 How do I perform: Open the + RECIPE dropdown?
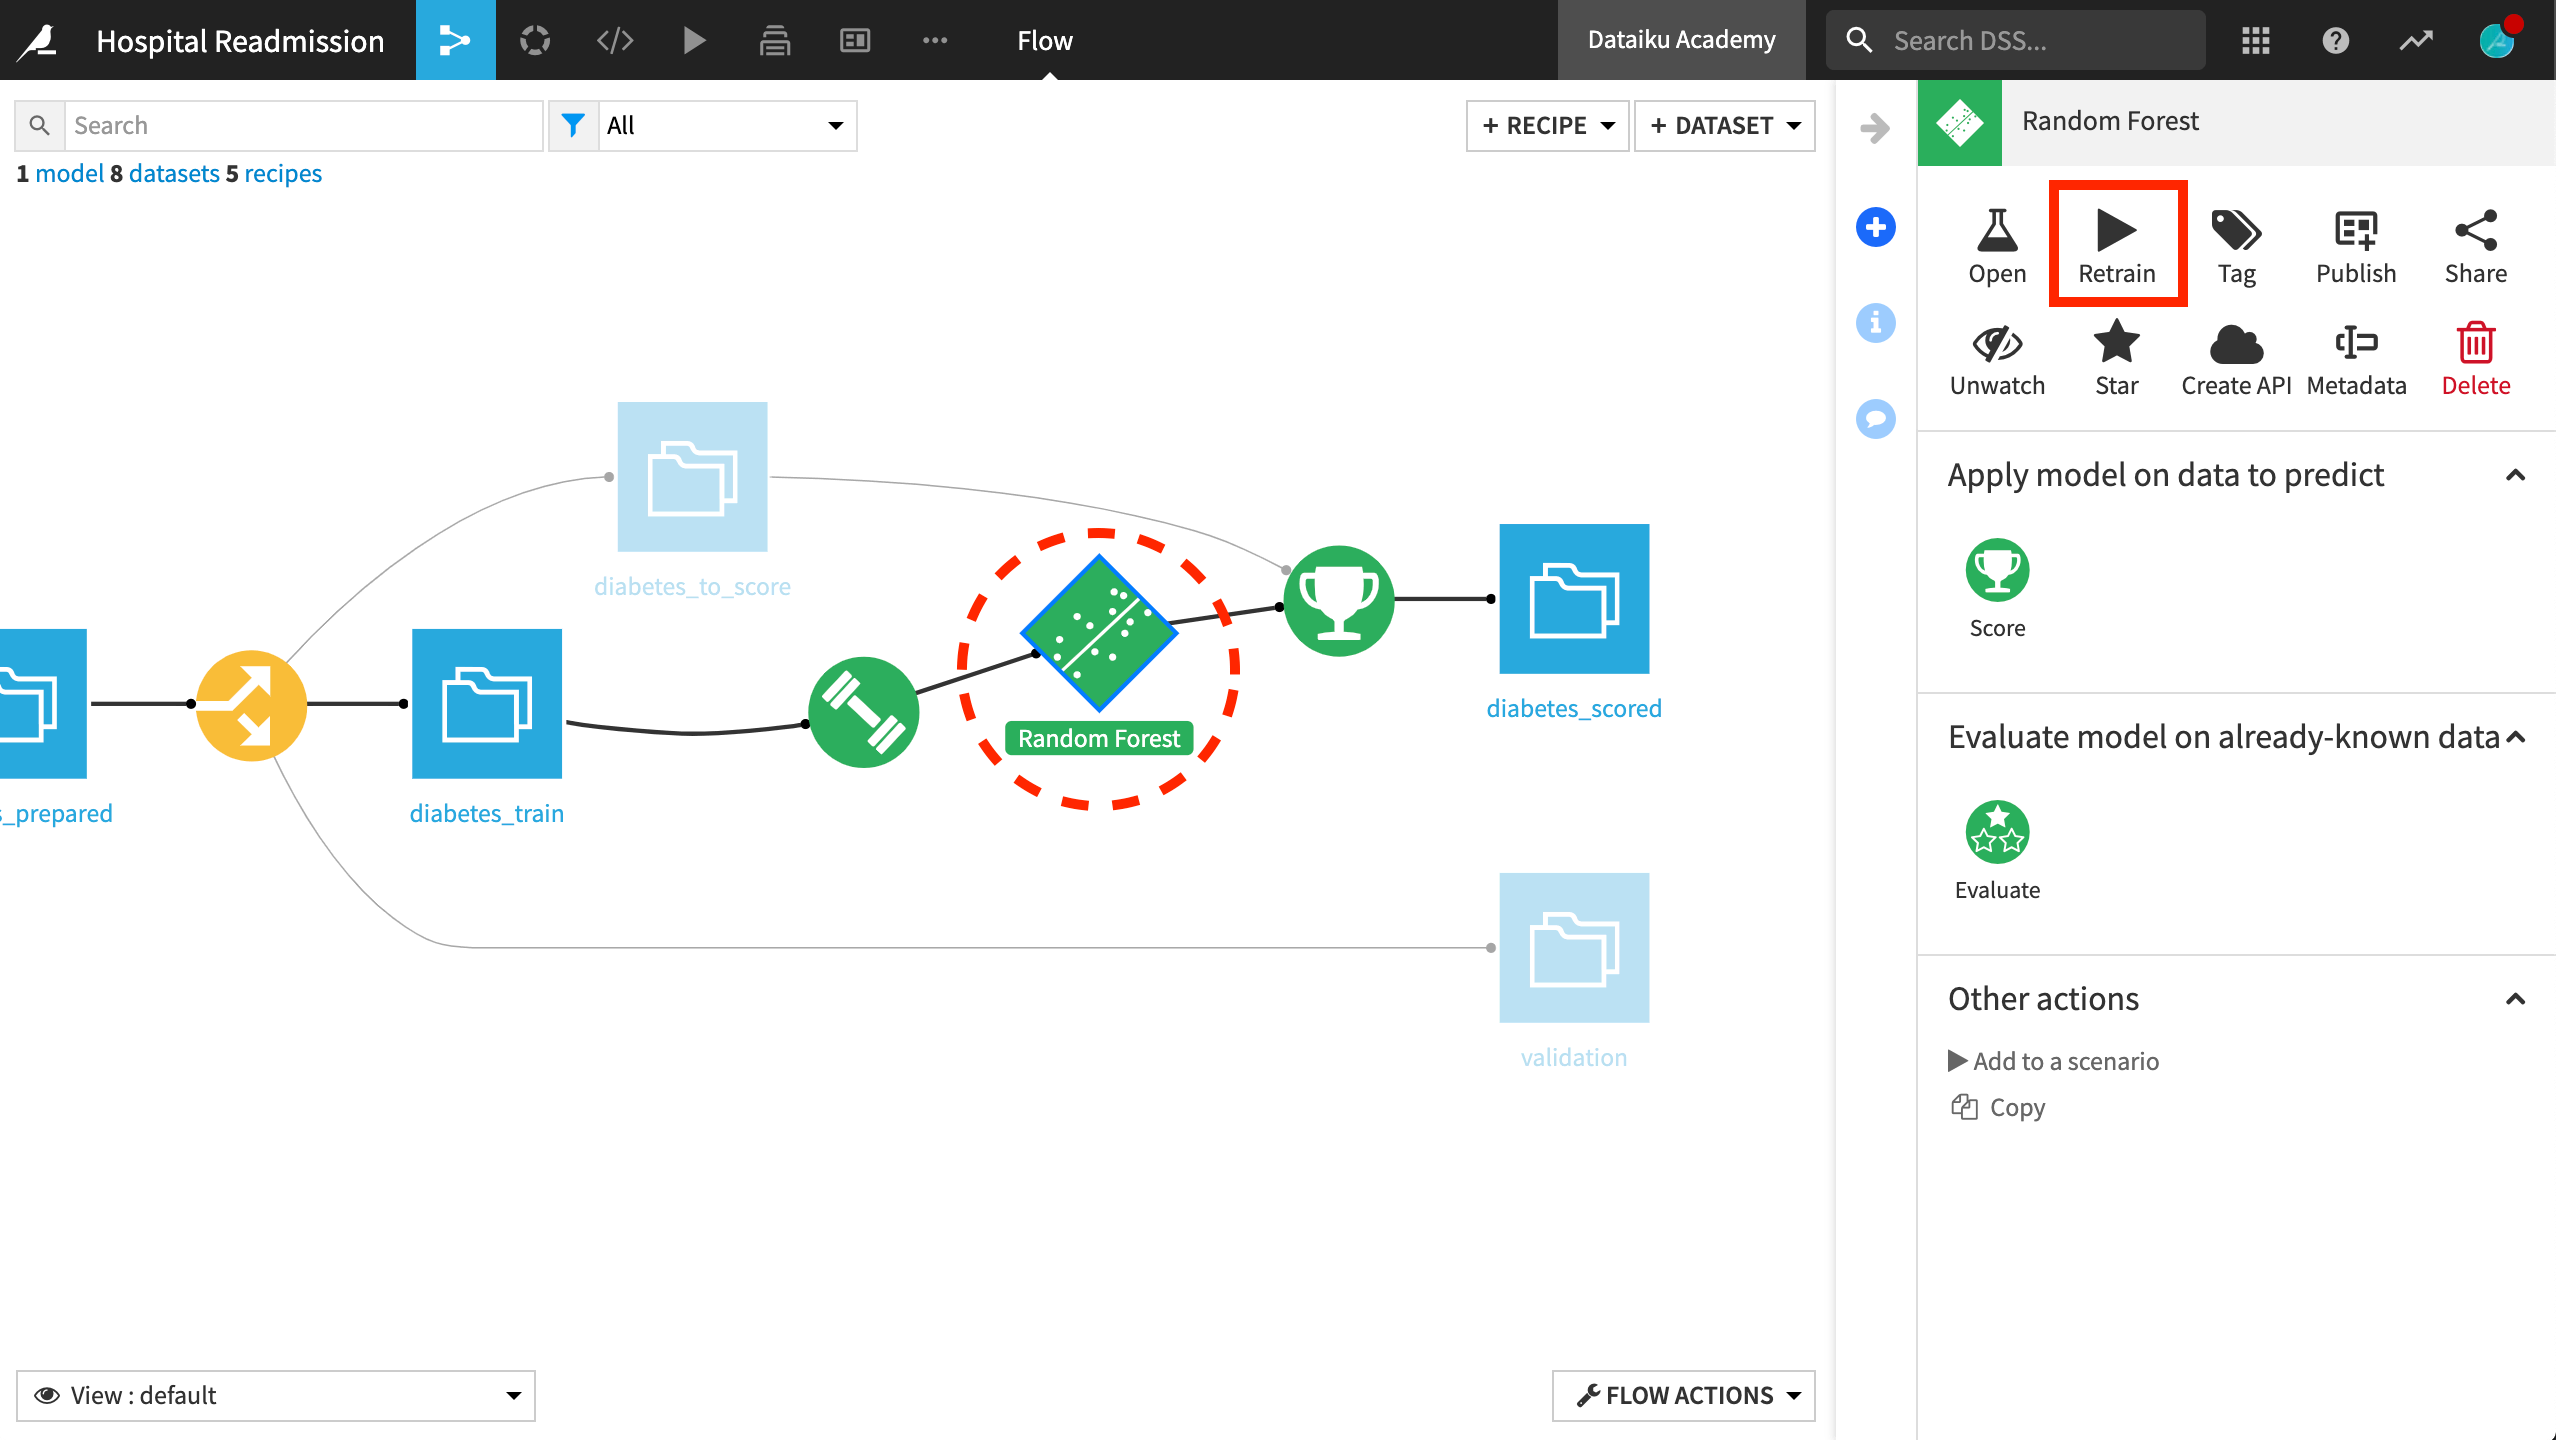1547,125
